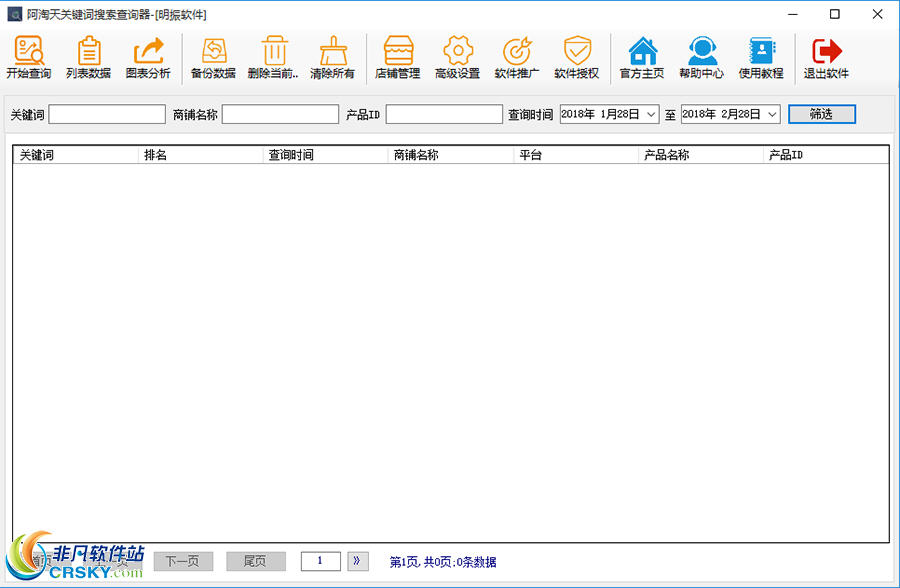Screen dimensions: 900x588
Task: Click the 下一页 next page button
Action: [x=183, y=561]
